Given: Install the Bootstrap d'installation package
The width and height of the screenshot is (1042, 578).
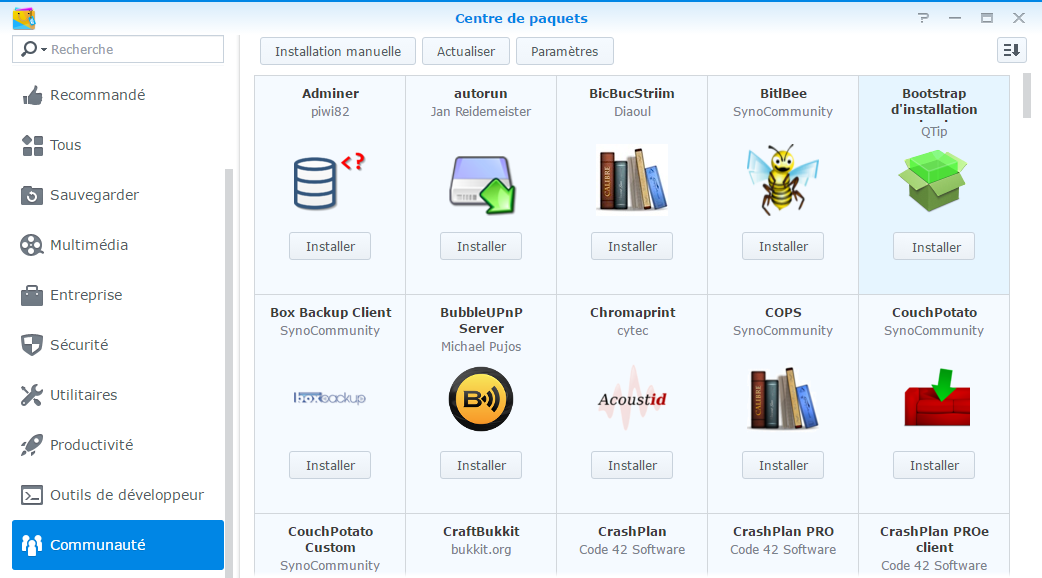Looking at the screenshot, I should 934,246.
